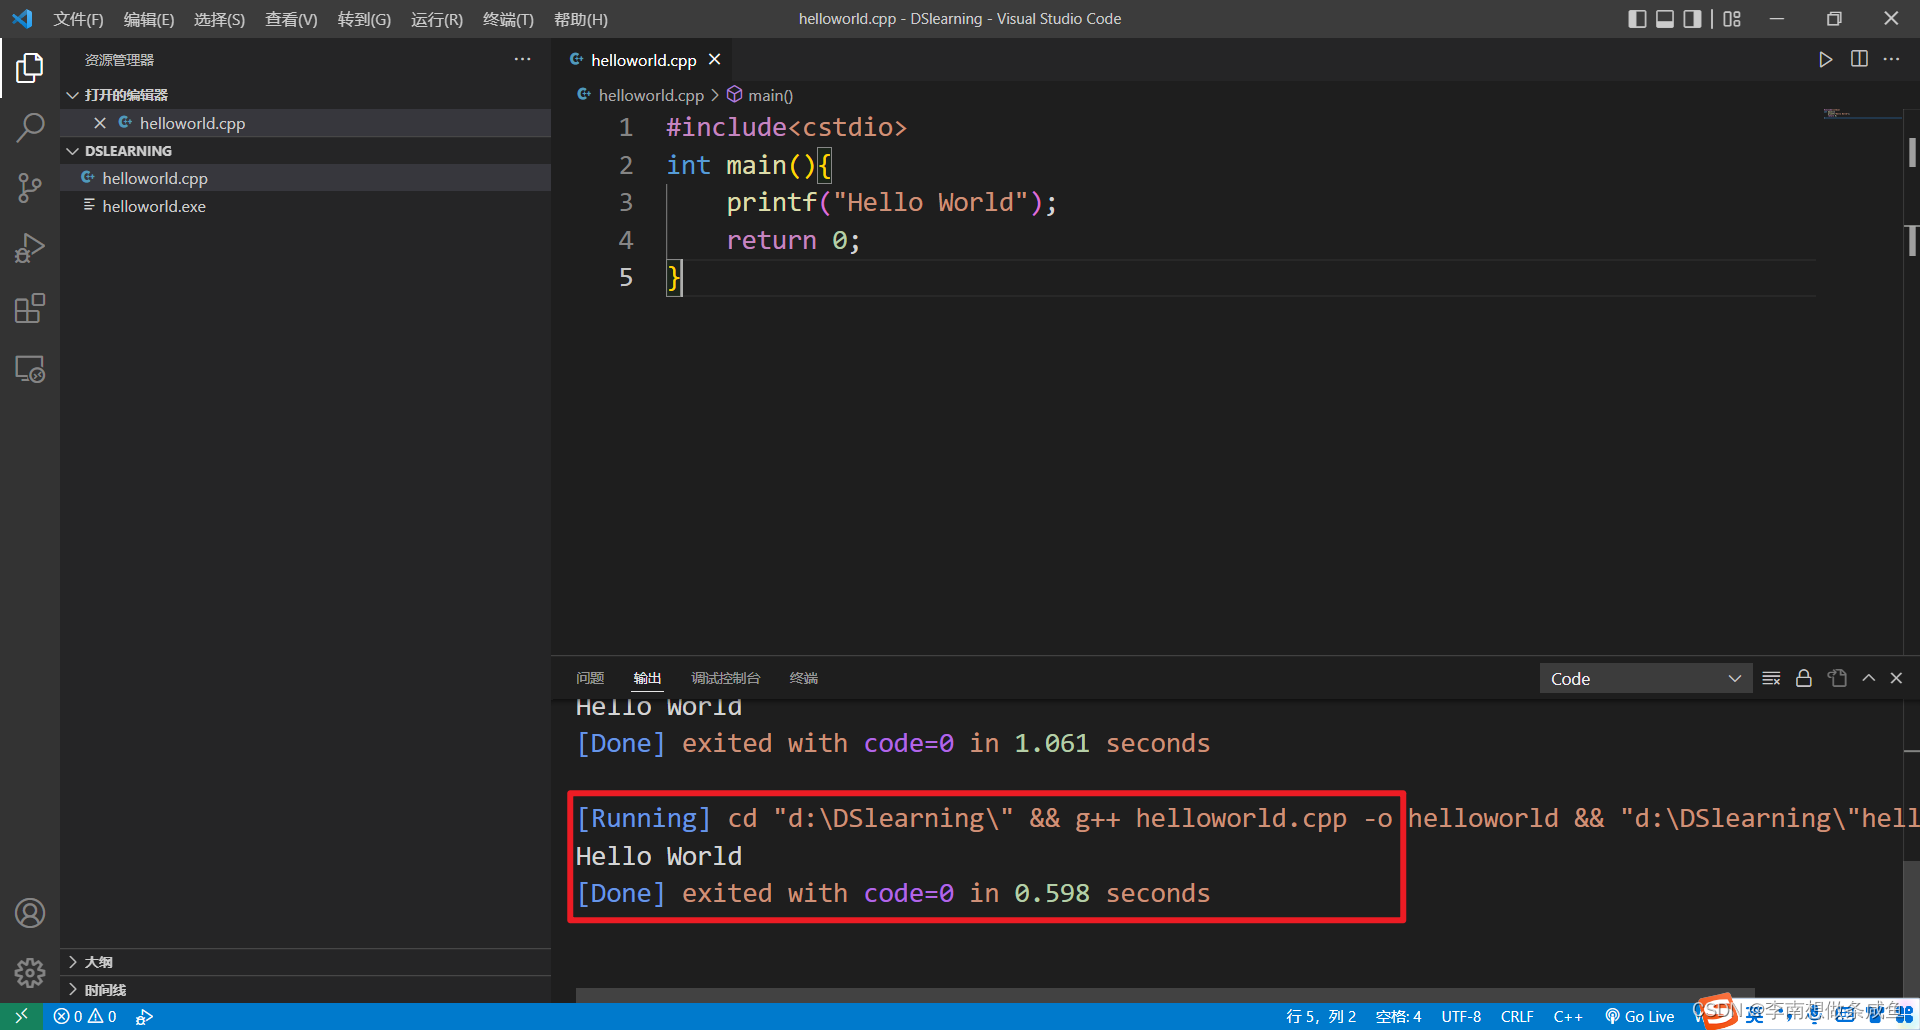Open output log in editor
Screen dimensions: 1920x1030
(1837, 678)
